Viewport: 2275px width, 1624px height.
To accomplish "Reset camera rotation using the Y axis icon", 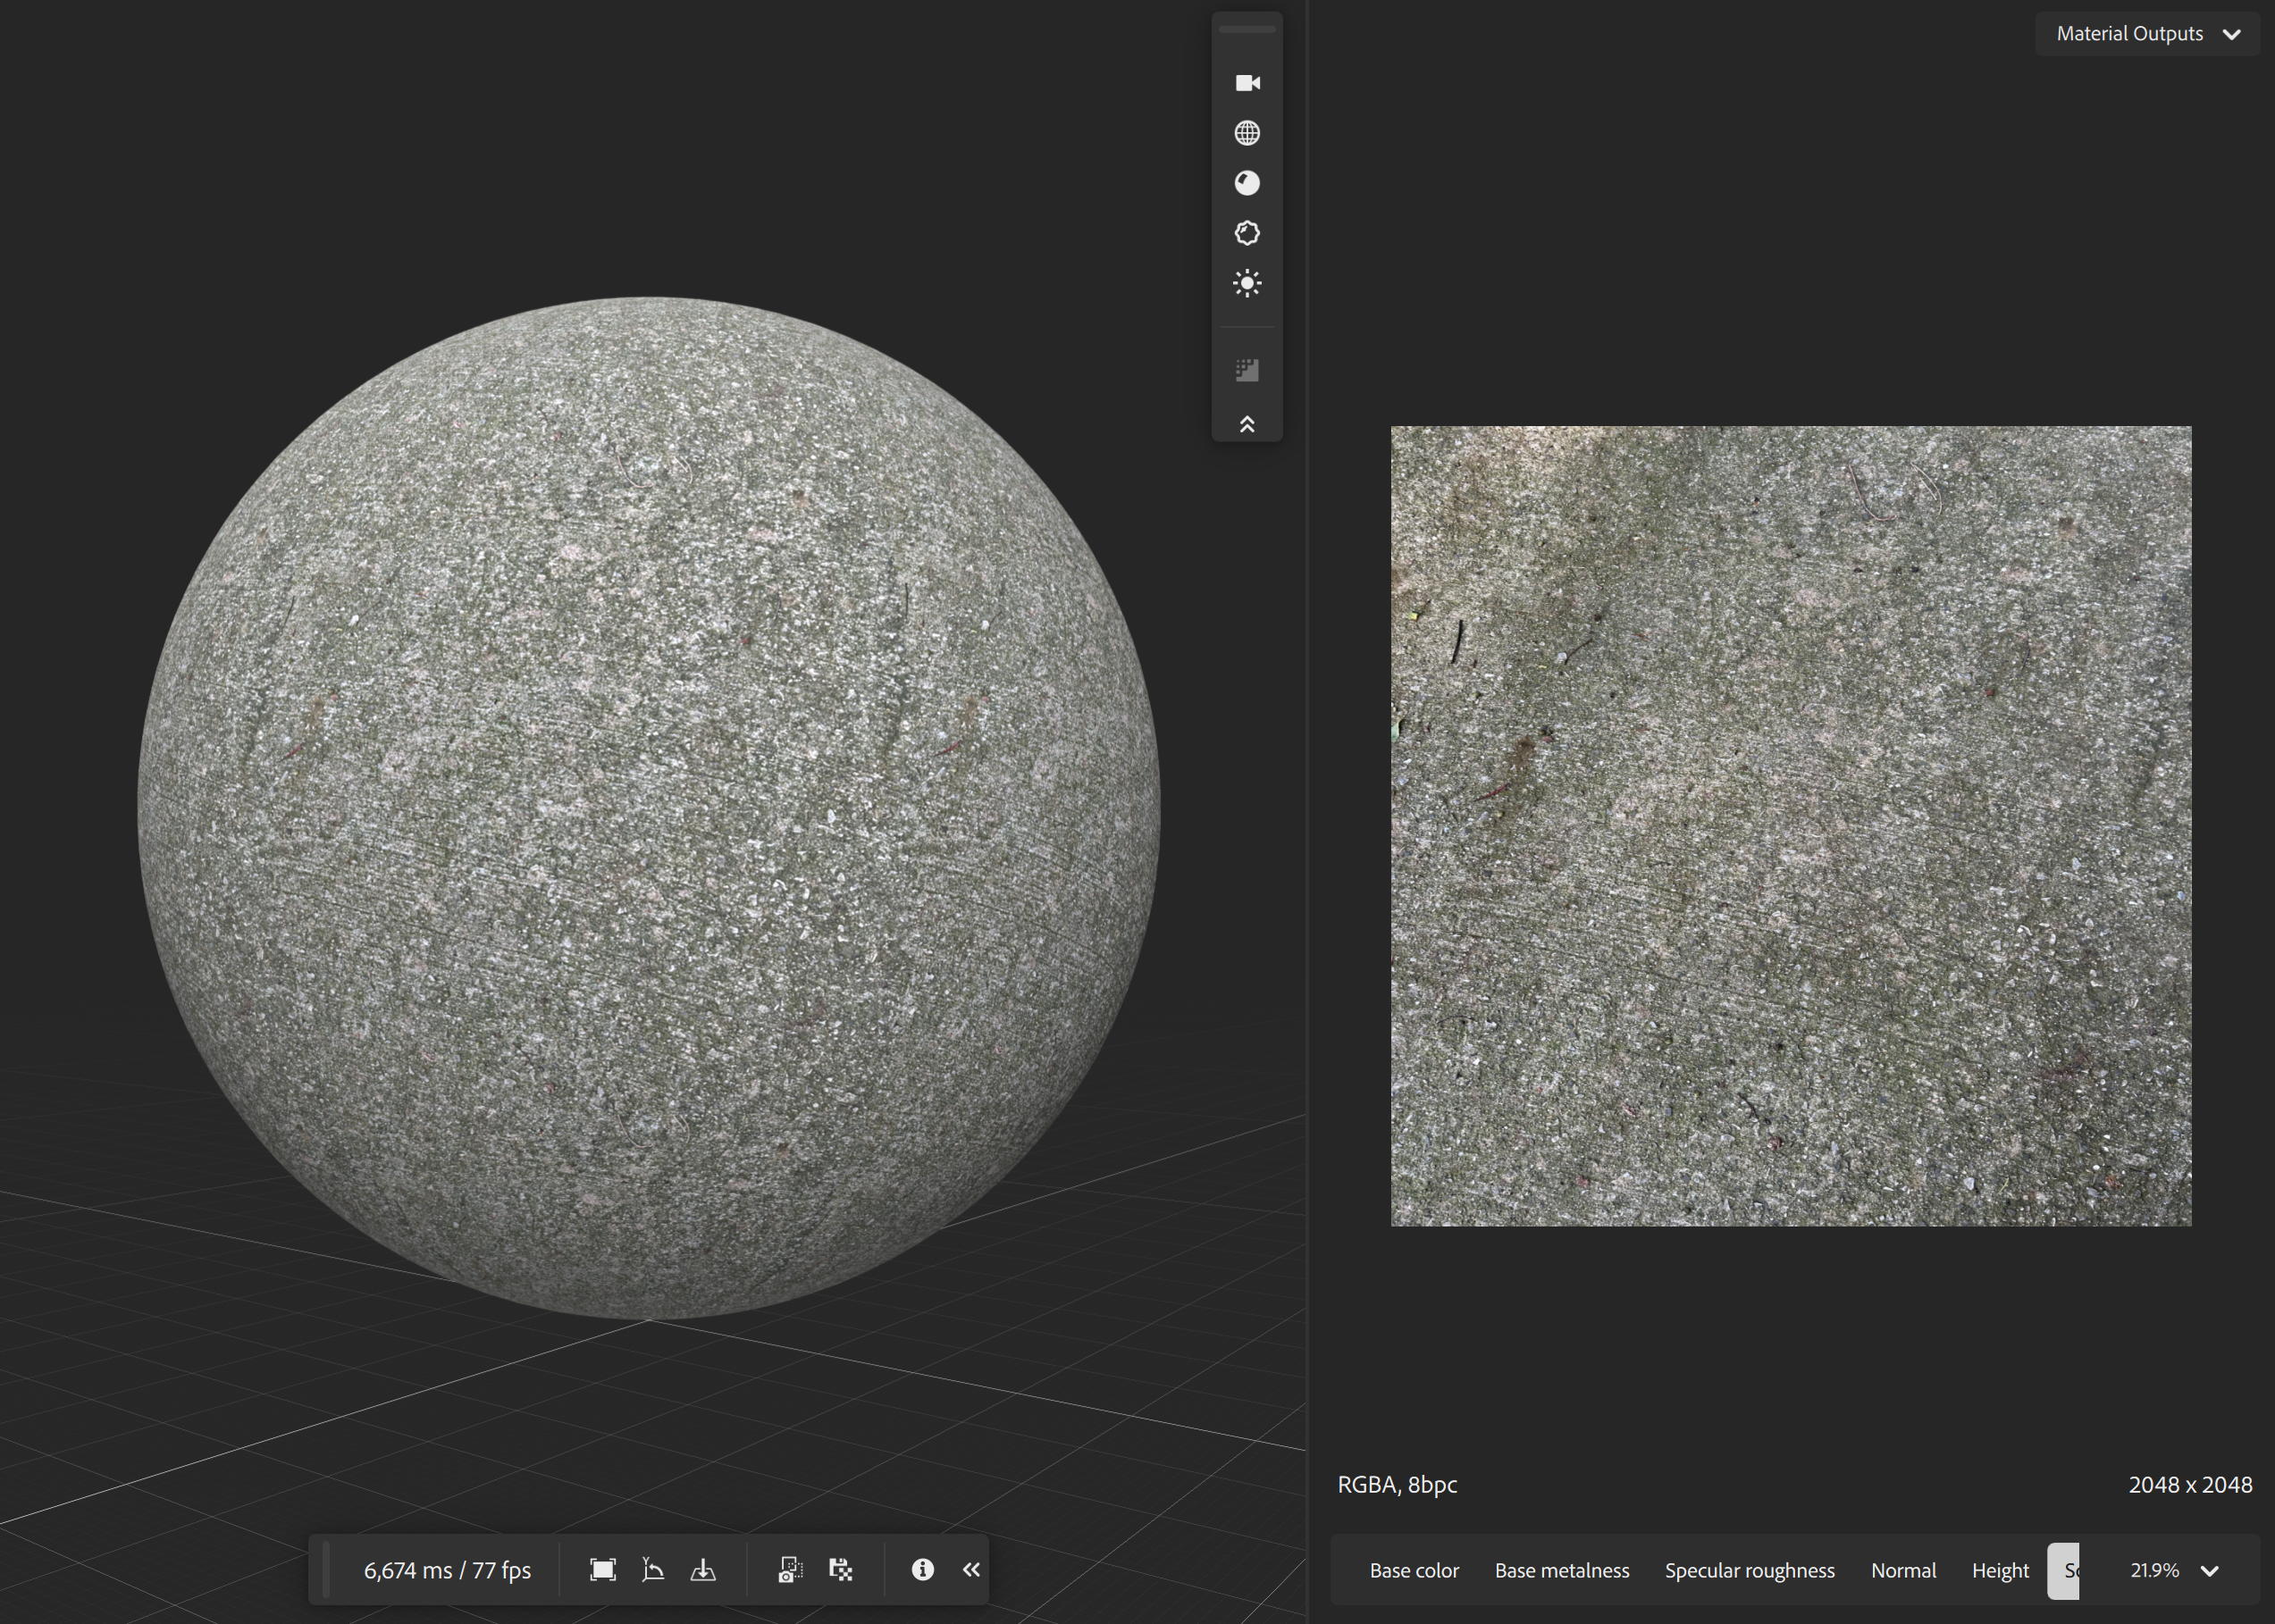I will point(653,1569).
